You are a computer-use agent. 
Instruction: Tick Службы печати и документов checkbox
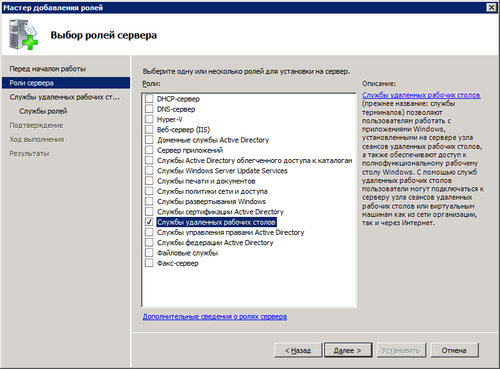[149, 181]
